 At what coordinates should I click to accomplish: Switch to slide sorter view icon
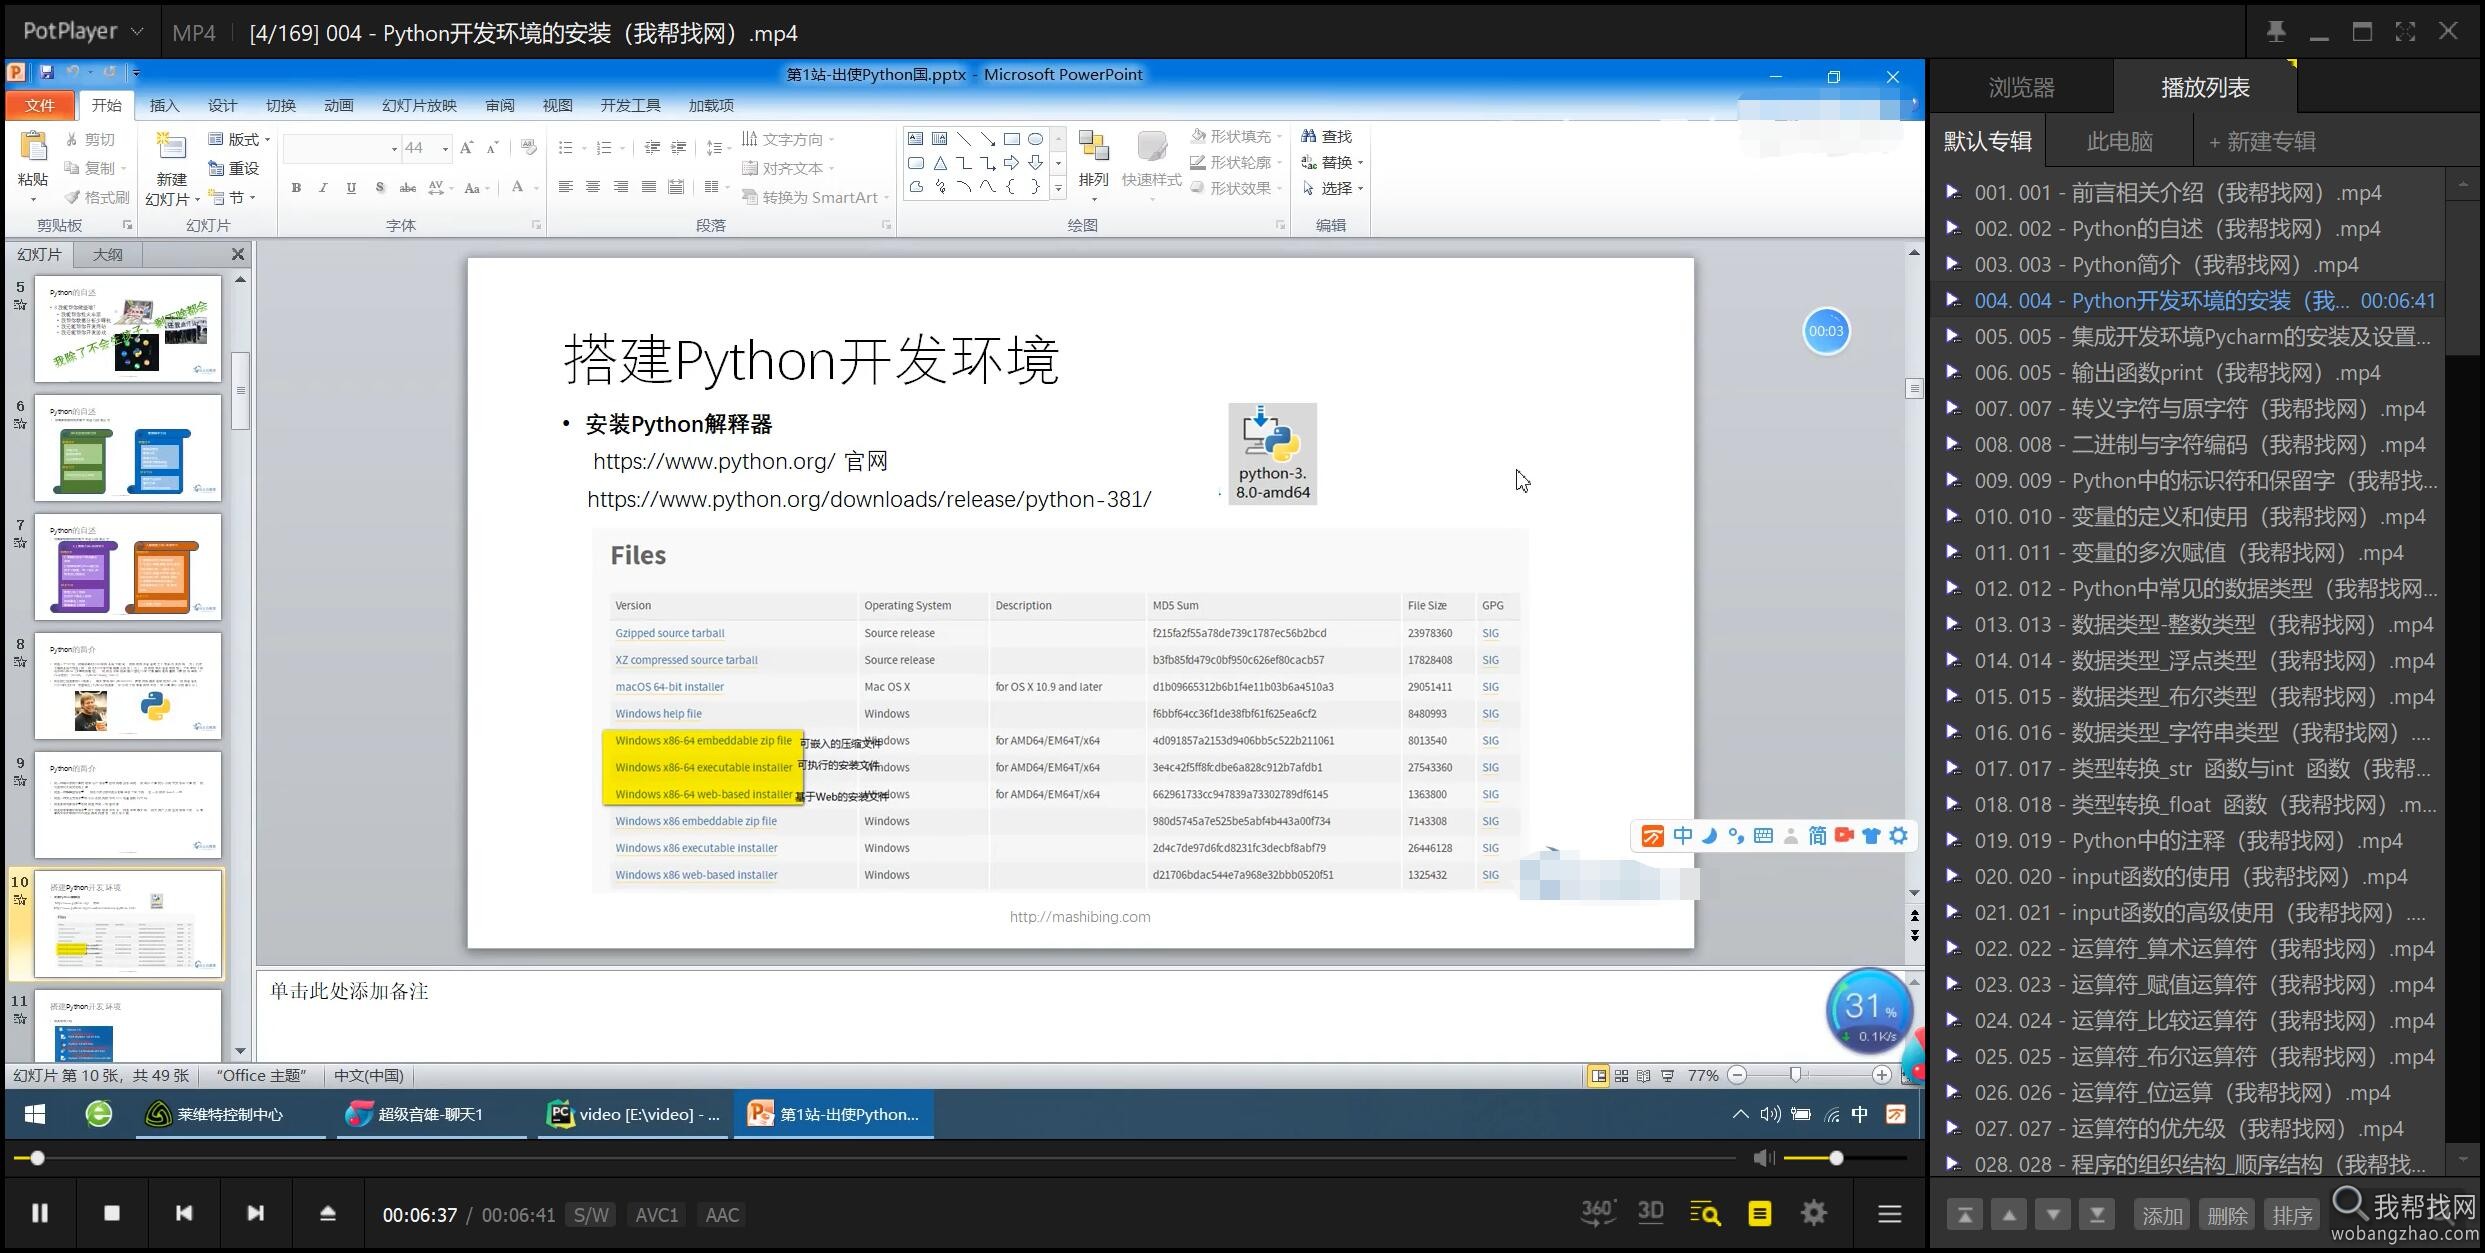click(x=1621, y=1076)
